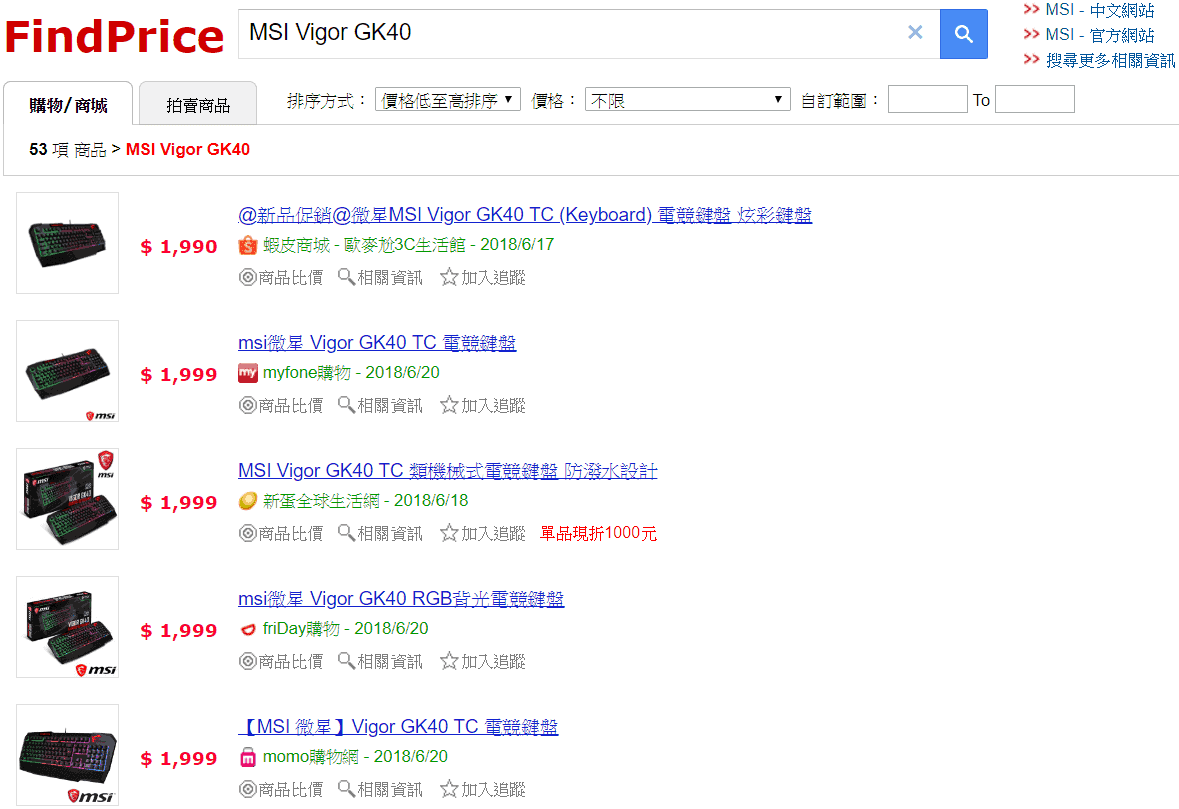Click 商品比價 under the myfone listing
This screenshot has height=809, width=1179.
[281, 405]
